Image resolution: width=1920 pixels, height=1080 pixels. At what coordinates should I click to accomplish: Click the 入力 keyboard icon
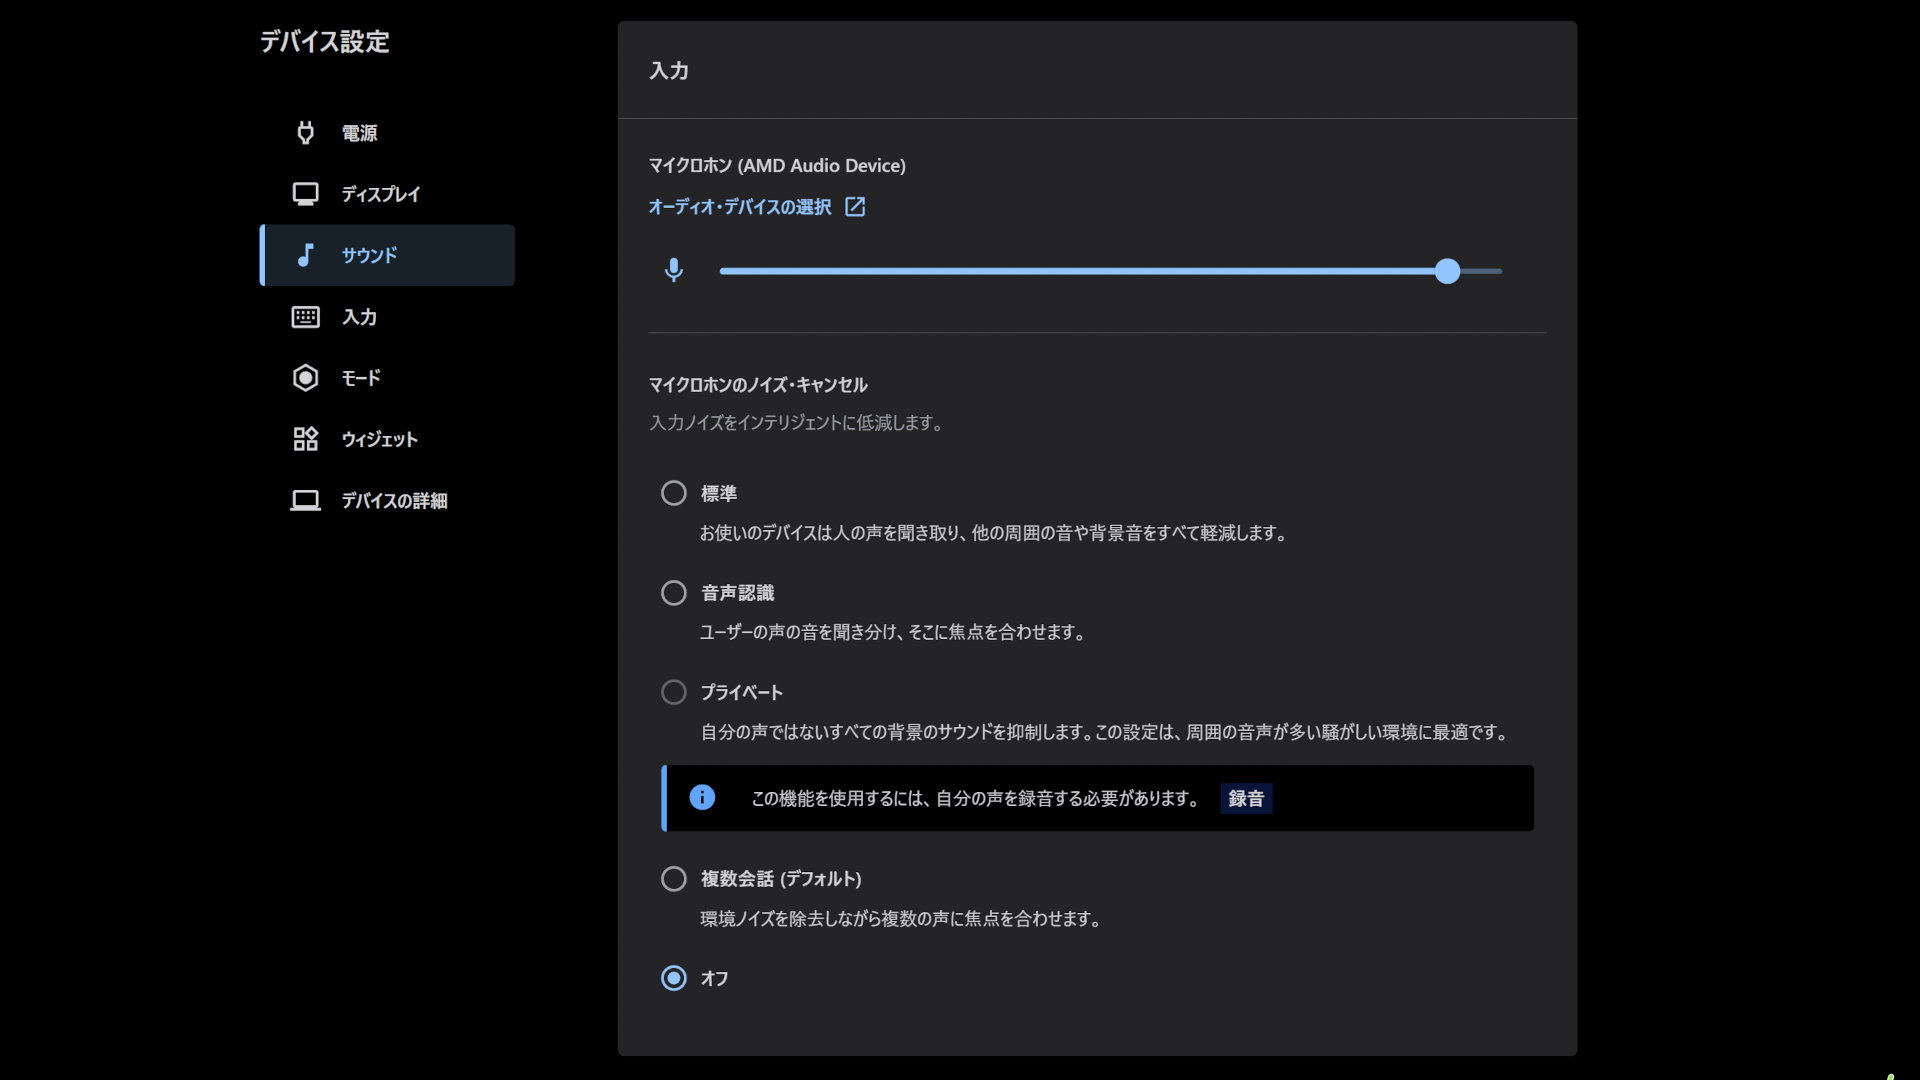[x=305, y=317]
